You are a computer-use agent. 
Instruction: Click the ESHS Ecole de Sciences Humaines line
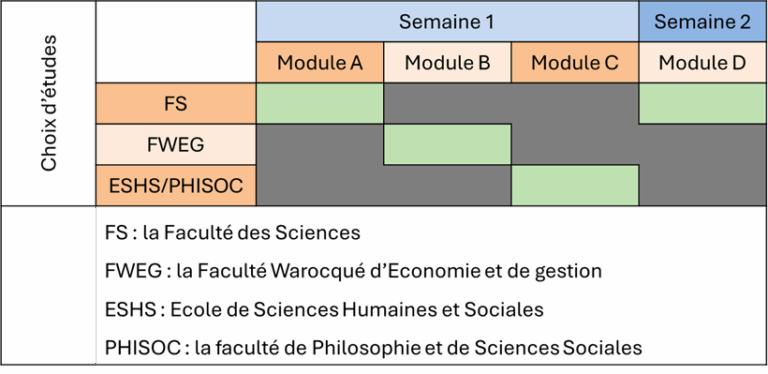[x=324, y=309]
